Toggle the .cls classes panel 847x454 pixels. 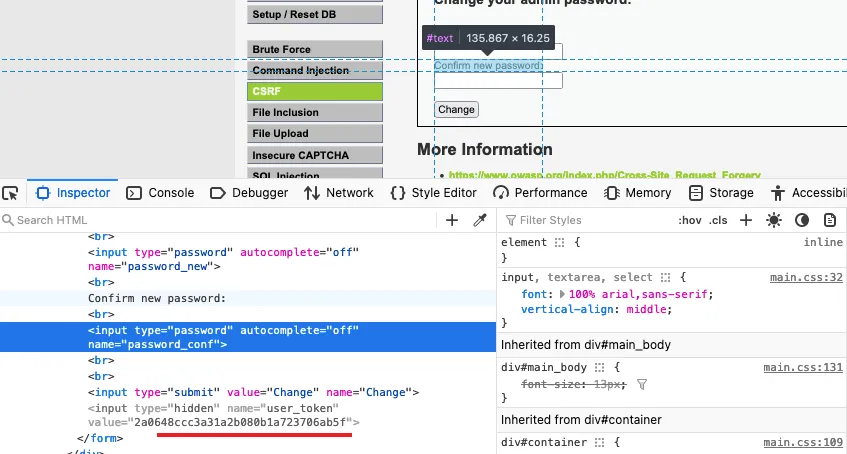tap(718, 221)
